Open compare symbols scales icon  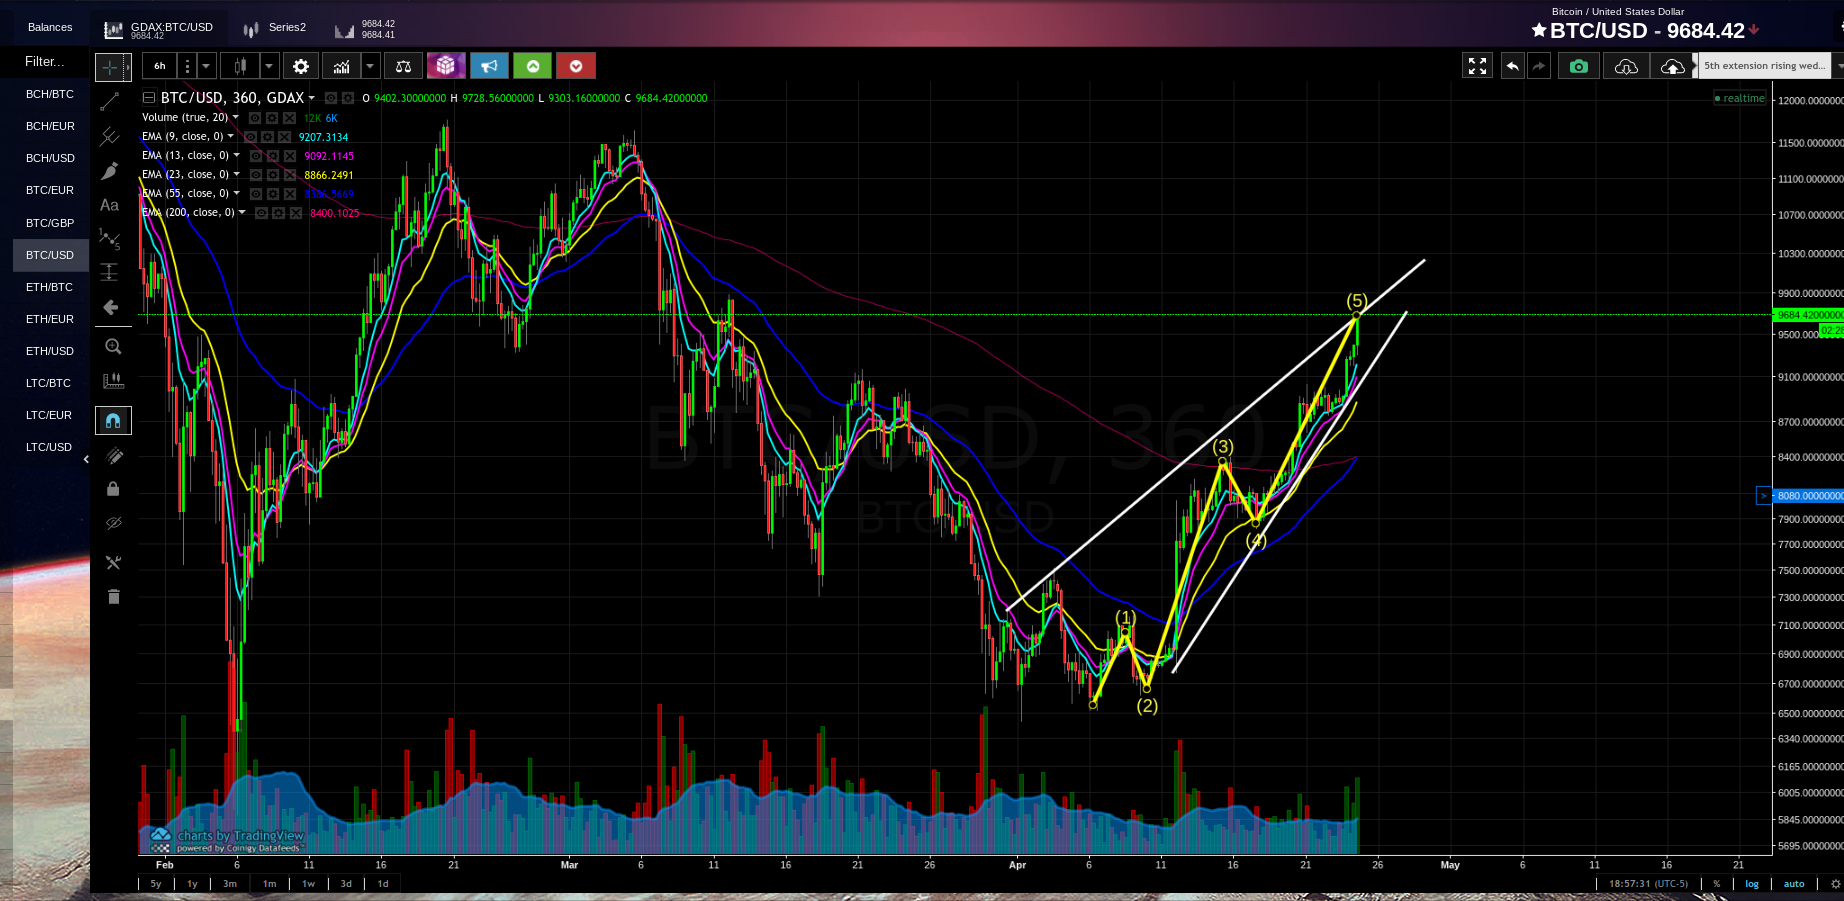coord(404,66)
